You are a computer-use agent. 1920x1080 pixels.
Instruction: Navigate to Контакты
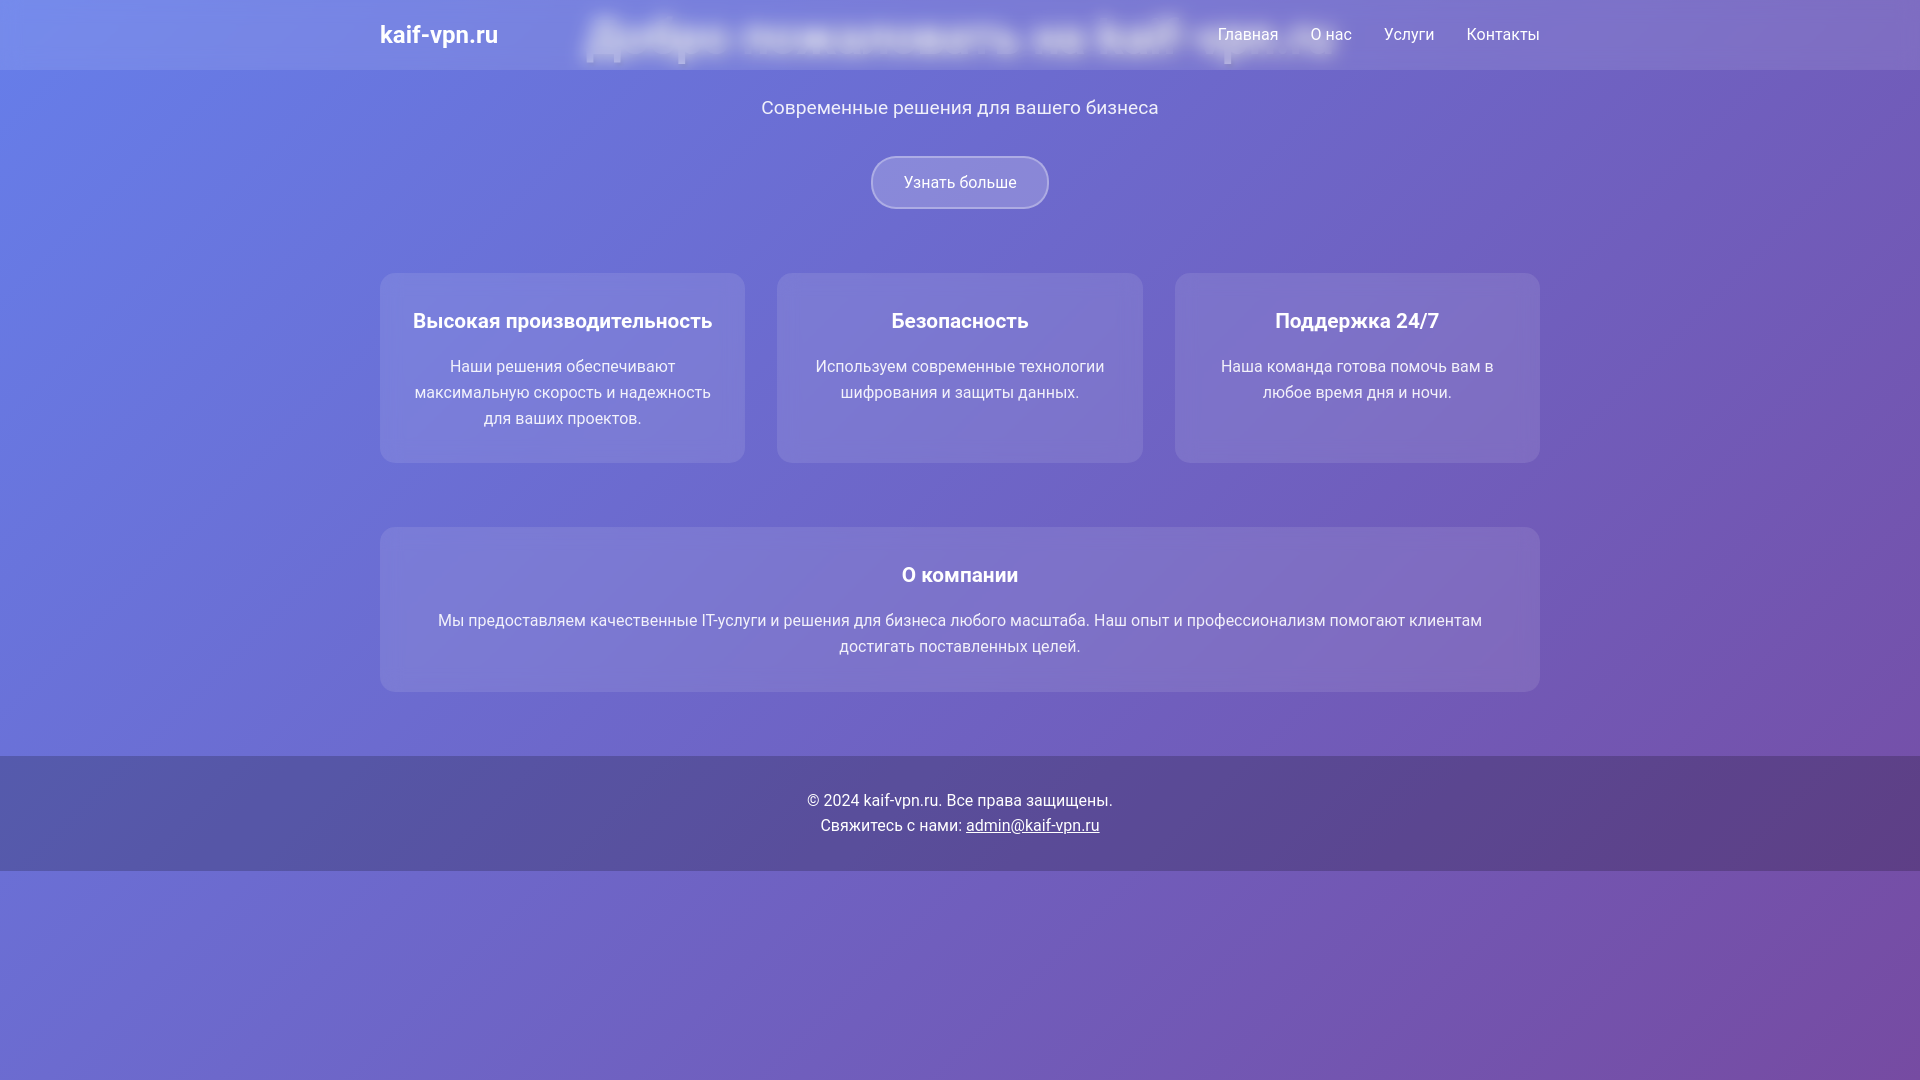pos(1502,35)
